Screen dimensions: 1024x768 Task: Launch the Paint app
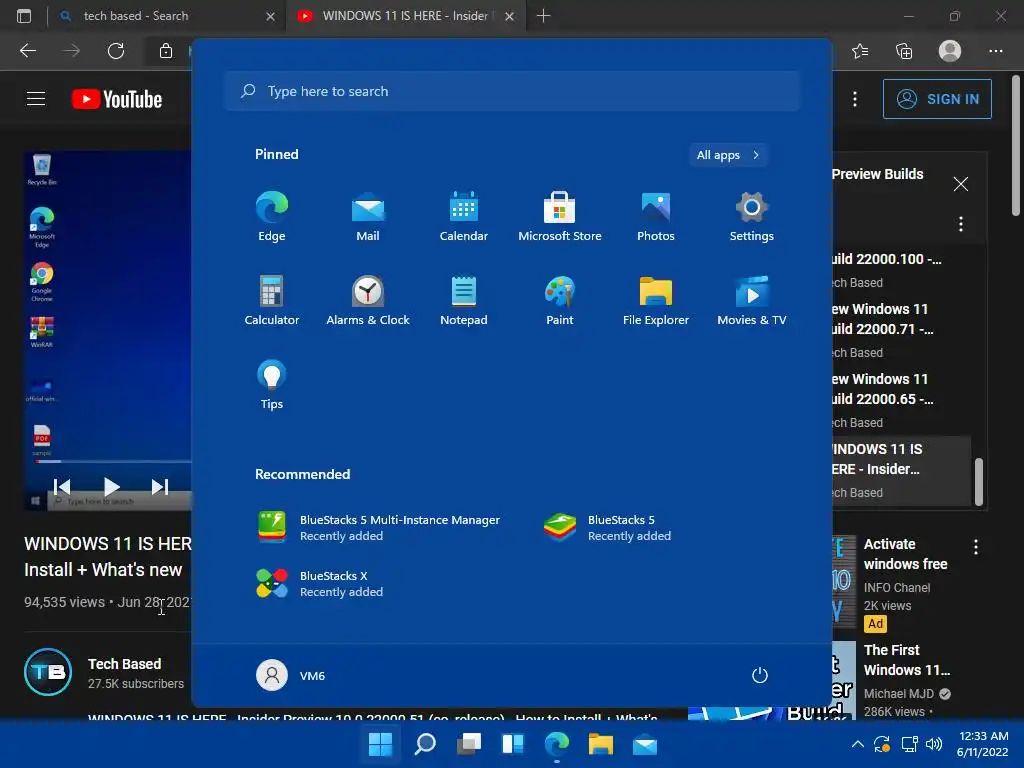[560, 300]
